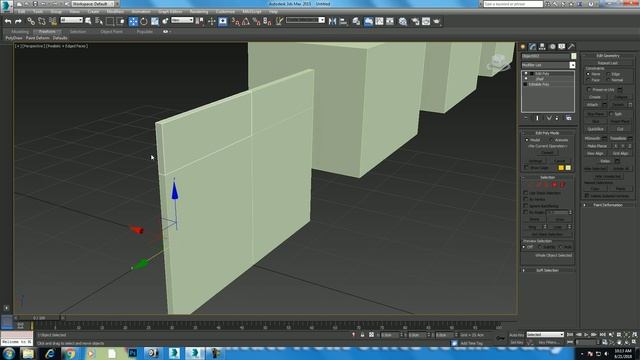Click the Attach button
The image size is (640, 360).
pos(593,105)
